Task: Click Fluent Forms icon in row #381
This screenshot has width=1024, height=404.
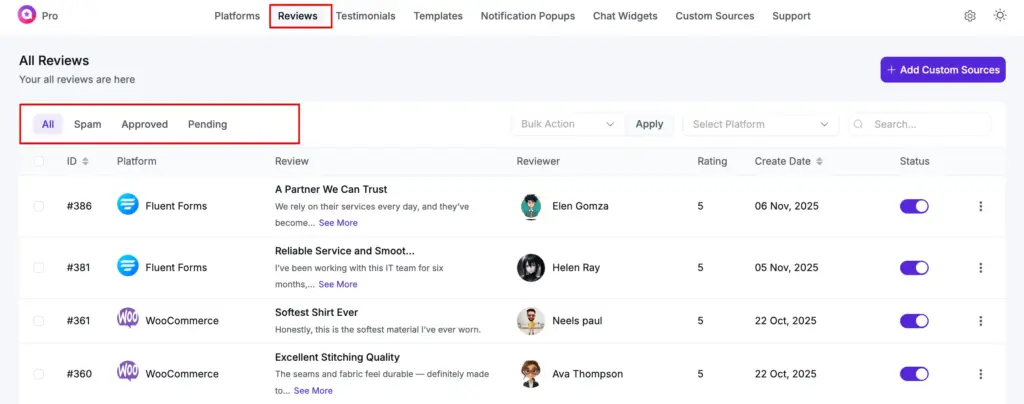Action: pos(128,267)
